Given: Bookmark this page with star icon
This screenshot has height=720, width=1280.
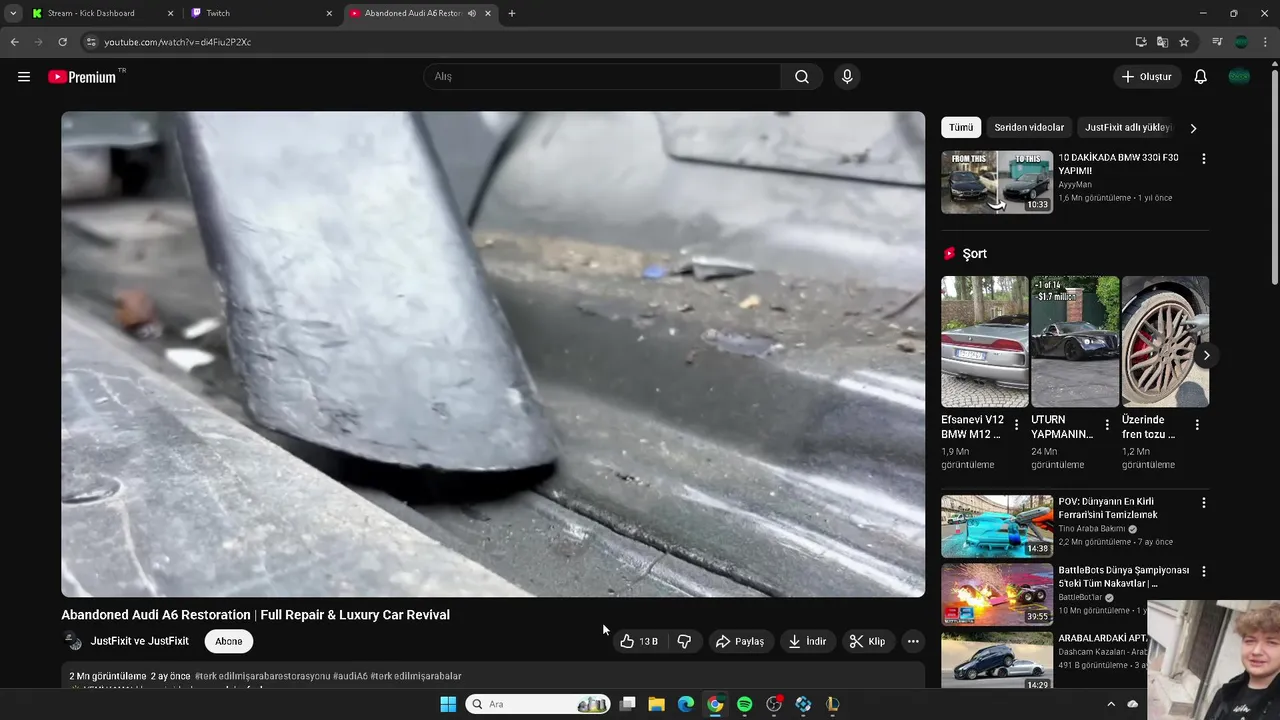Looking at the screenshot, I should point(1184,42).
